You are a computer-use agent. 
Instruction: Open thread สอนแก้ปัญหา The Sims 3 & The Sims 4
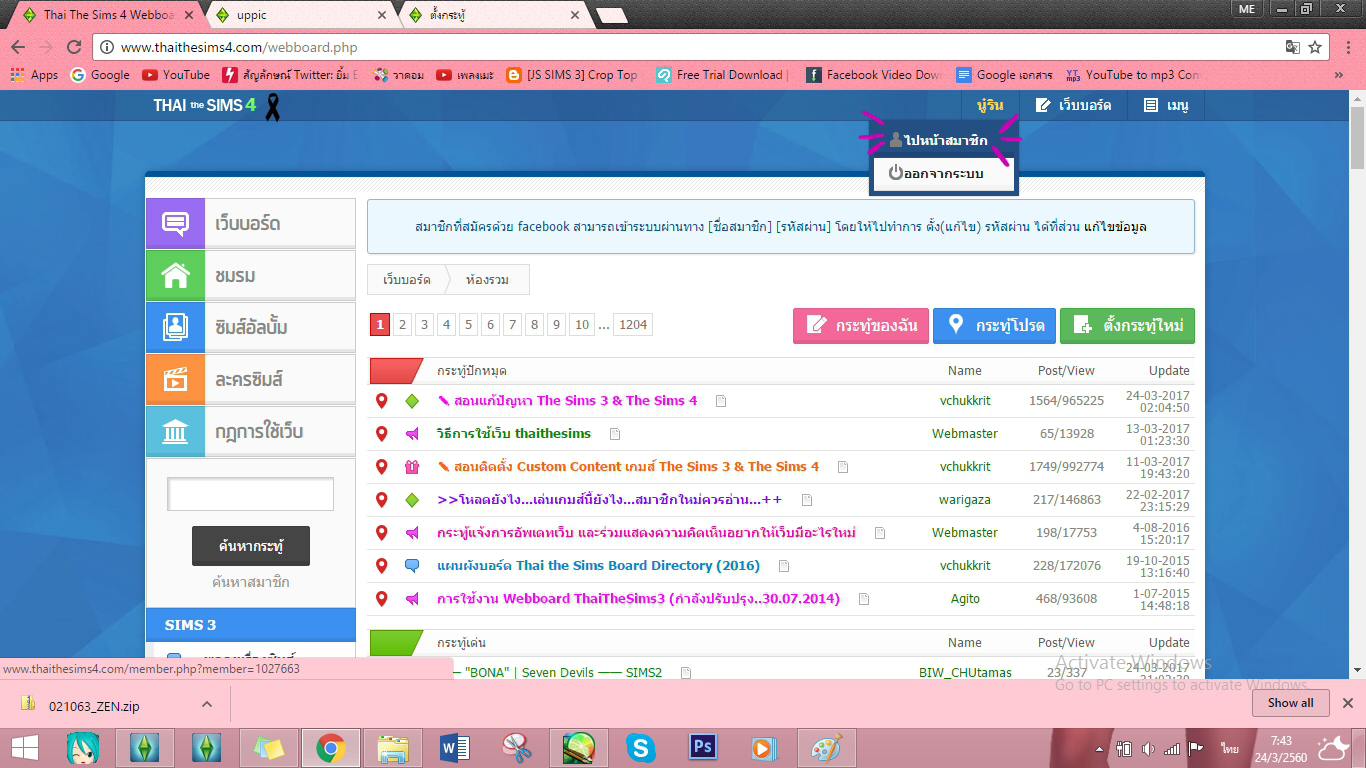pyautogui.click(x=568, y=401)
